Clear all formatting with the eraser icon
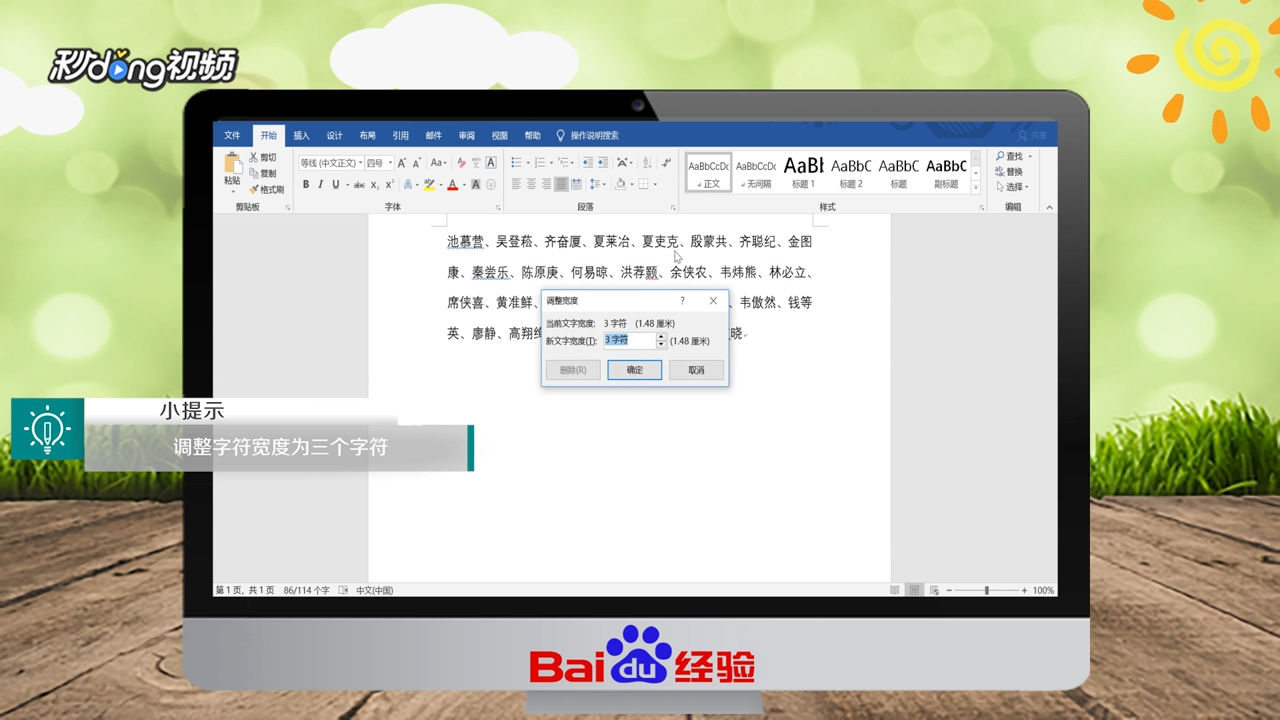The height and width of the screenshot is (720, 1280). (x=461, y=163)
